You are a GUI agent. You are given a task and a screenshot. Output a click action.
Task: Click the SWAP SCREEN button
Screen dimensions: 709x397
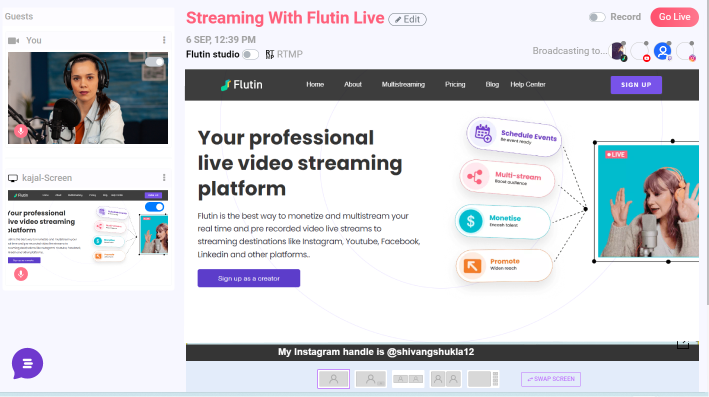tap(551, 379)
